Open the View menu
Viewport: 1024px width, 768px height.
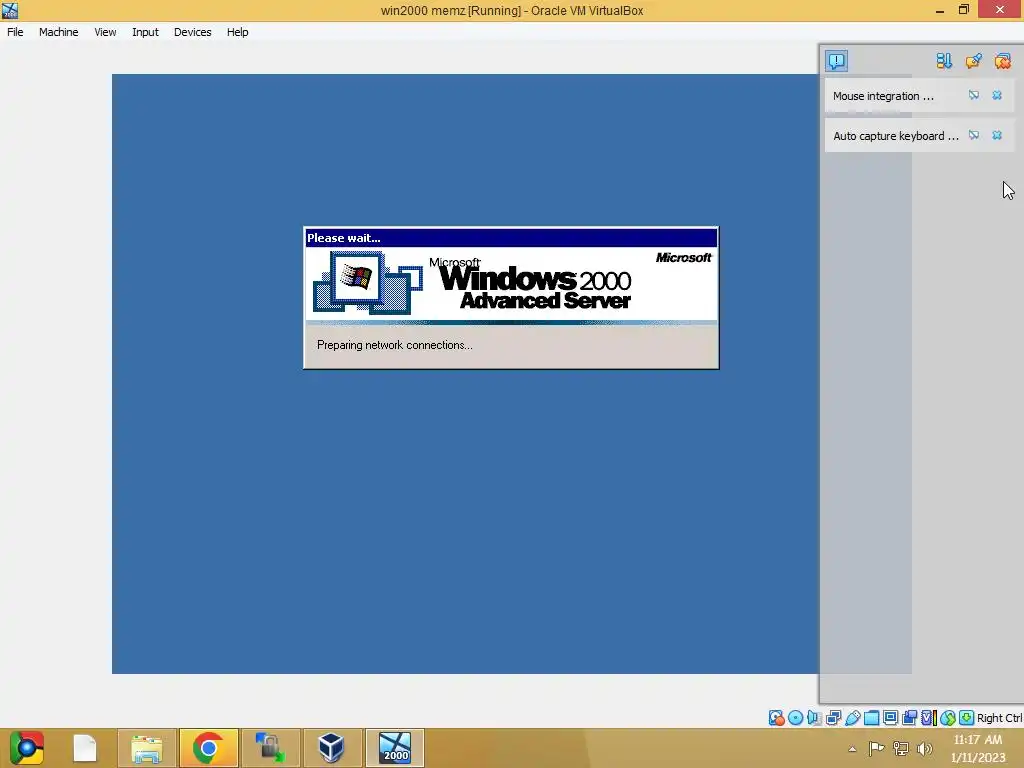coord(105,32)
